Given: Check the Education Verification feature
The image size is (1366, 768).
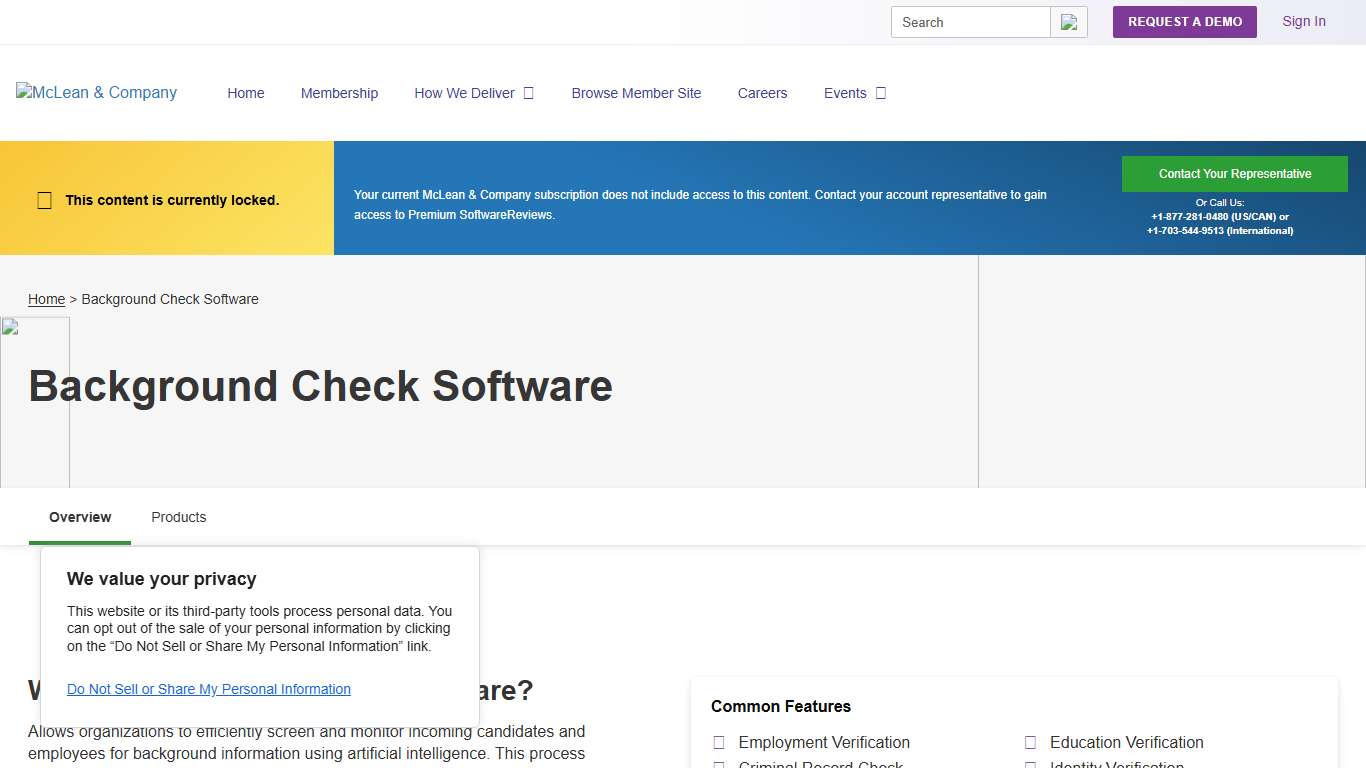Looking at the screenshot, I should click(x=1030, y=742).
